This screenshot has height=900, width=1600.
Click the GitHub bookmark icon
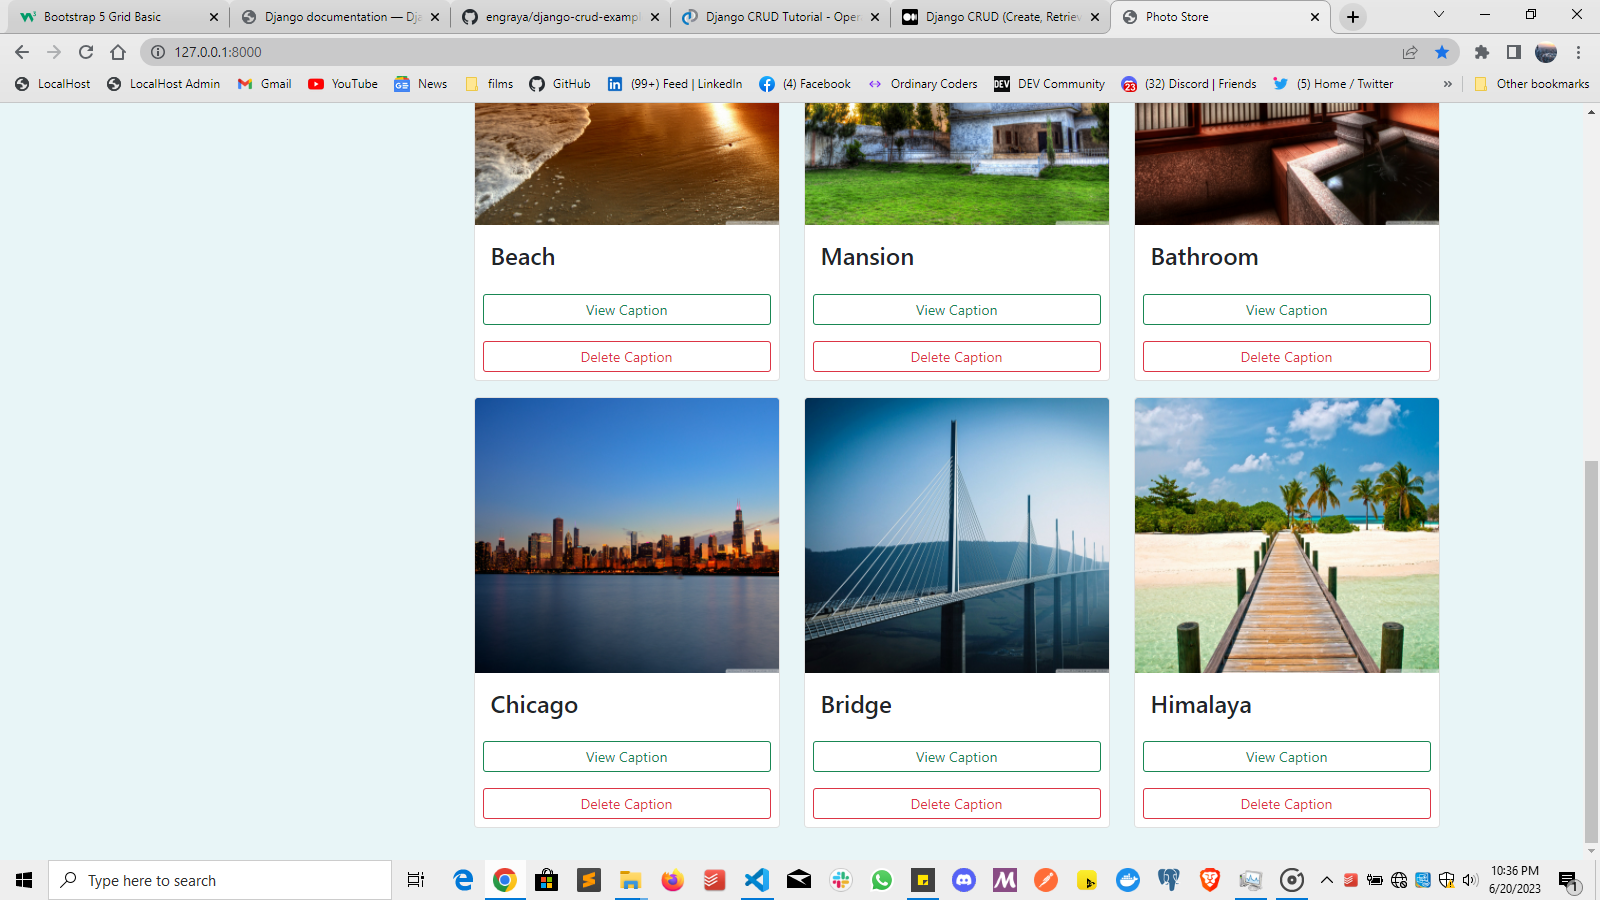[x=539, y=84]
